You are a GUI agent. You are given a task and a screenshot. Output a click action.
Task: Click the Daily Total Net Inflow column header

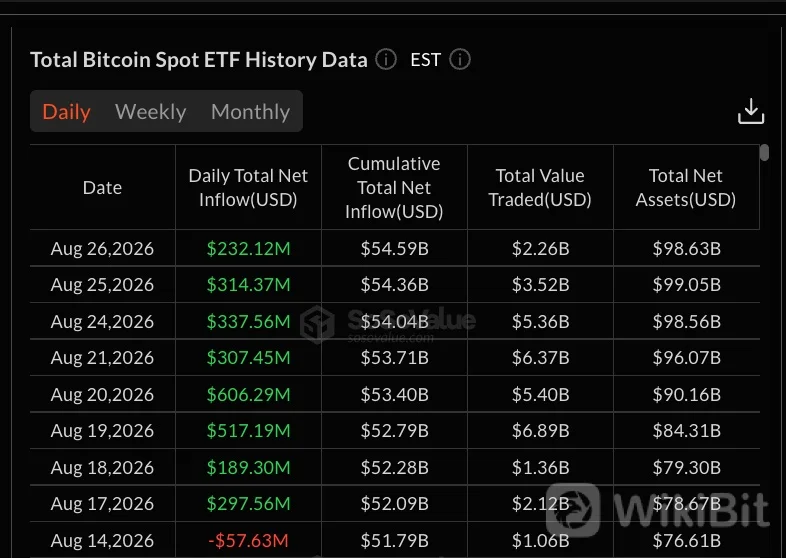(x=248, y=188)
